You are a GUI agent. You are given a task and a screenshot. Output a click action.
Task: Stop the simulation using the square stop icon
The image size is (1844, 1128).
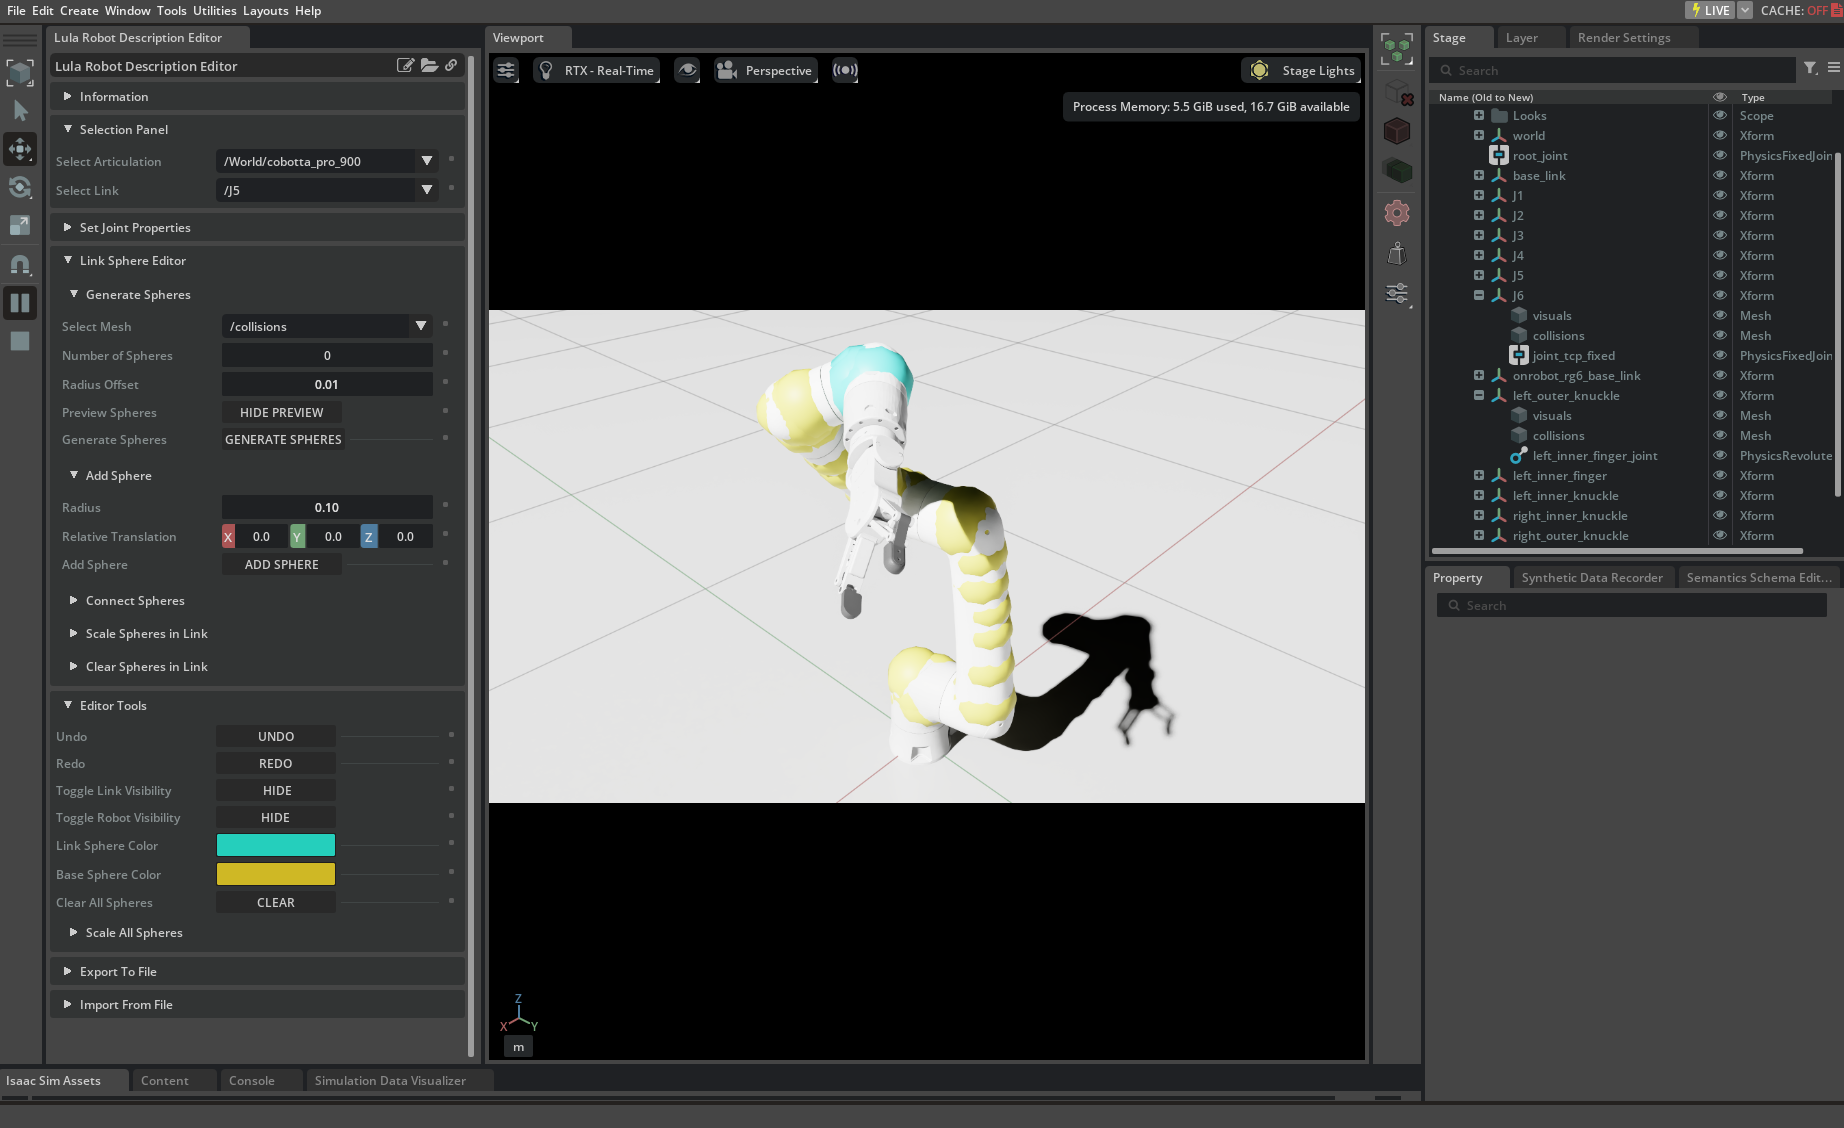(x=20, y=341)
